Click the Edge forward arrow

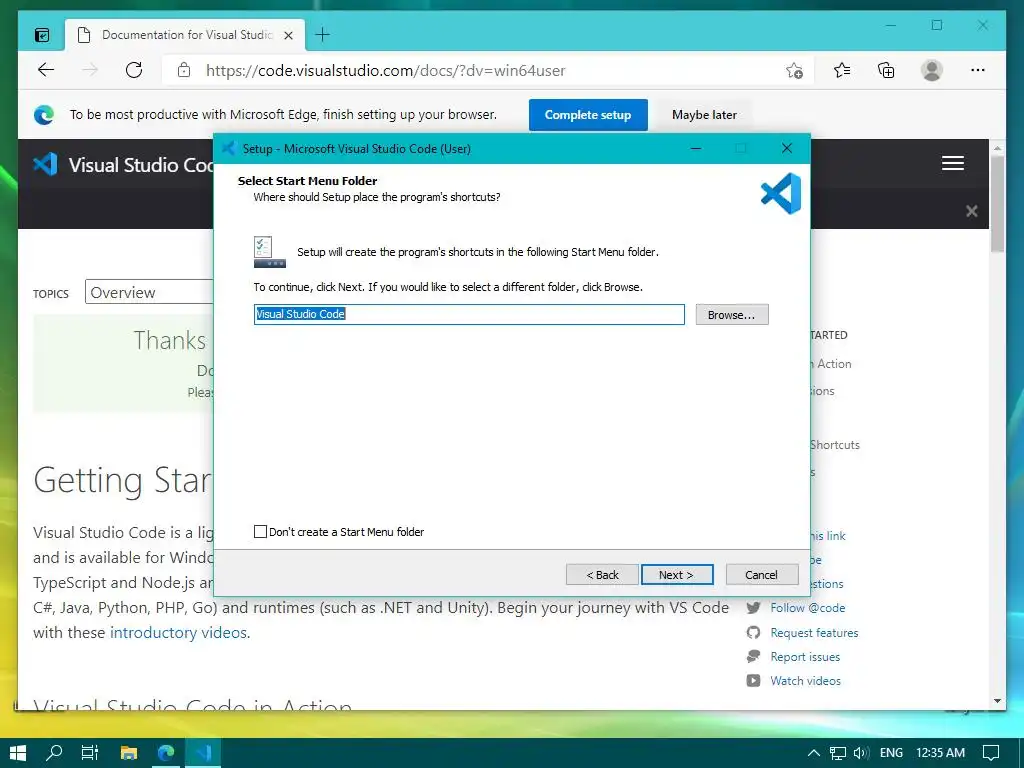[x=90, y=70]
